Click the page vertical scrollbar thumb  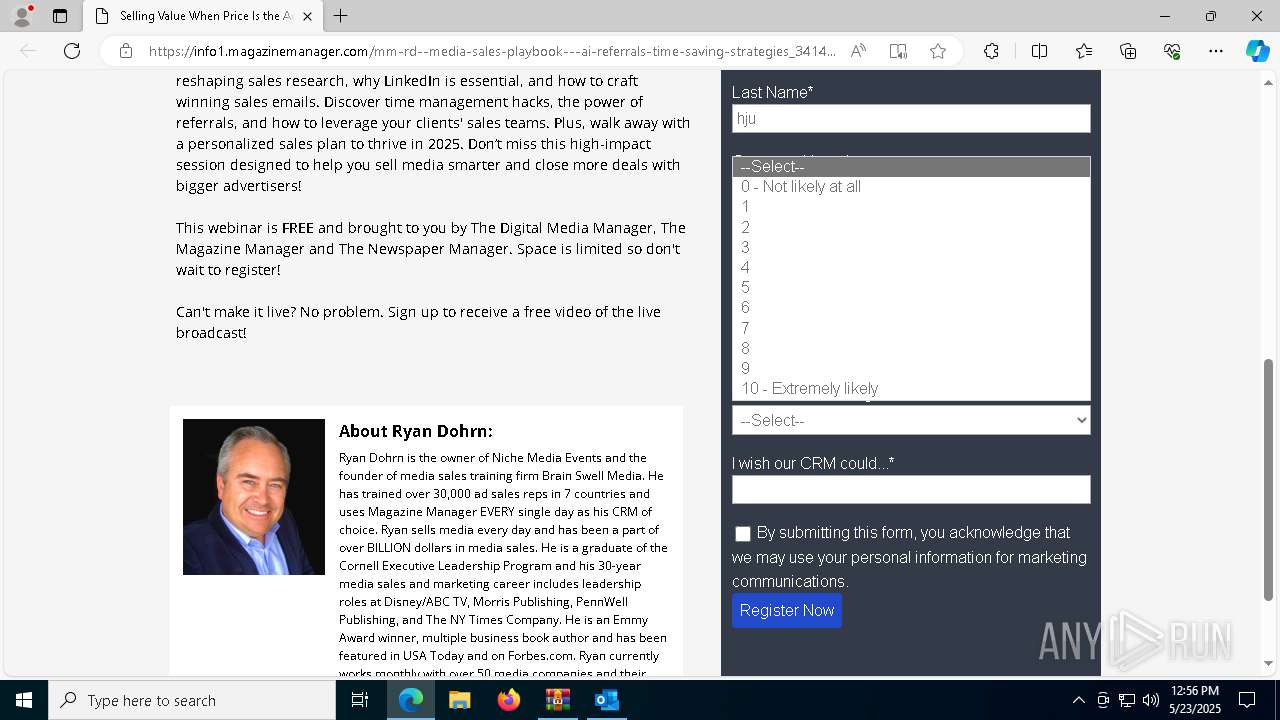1269,480
